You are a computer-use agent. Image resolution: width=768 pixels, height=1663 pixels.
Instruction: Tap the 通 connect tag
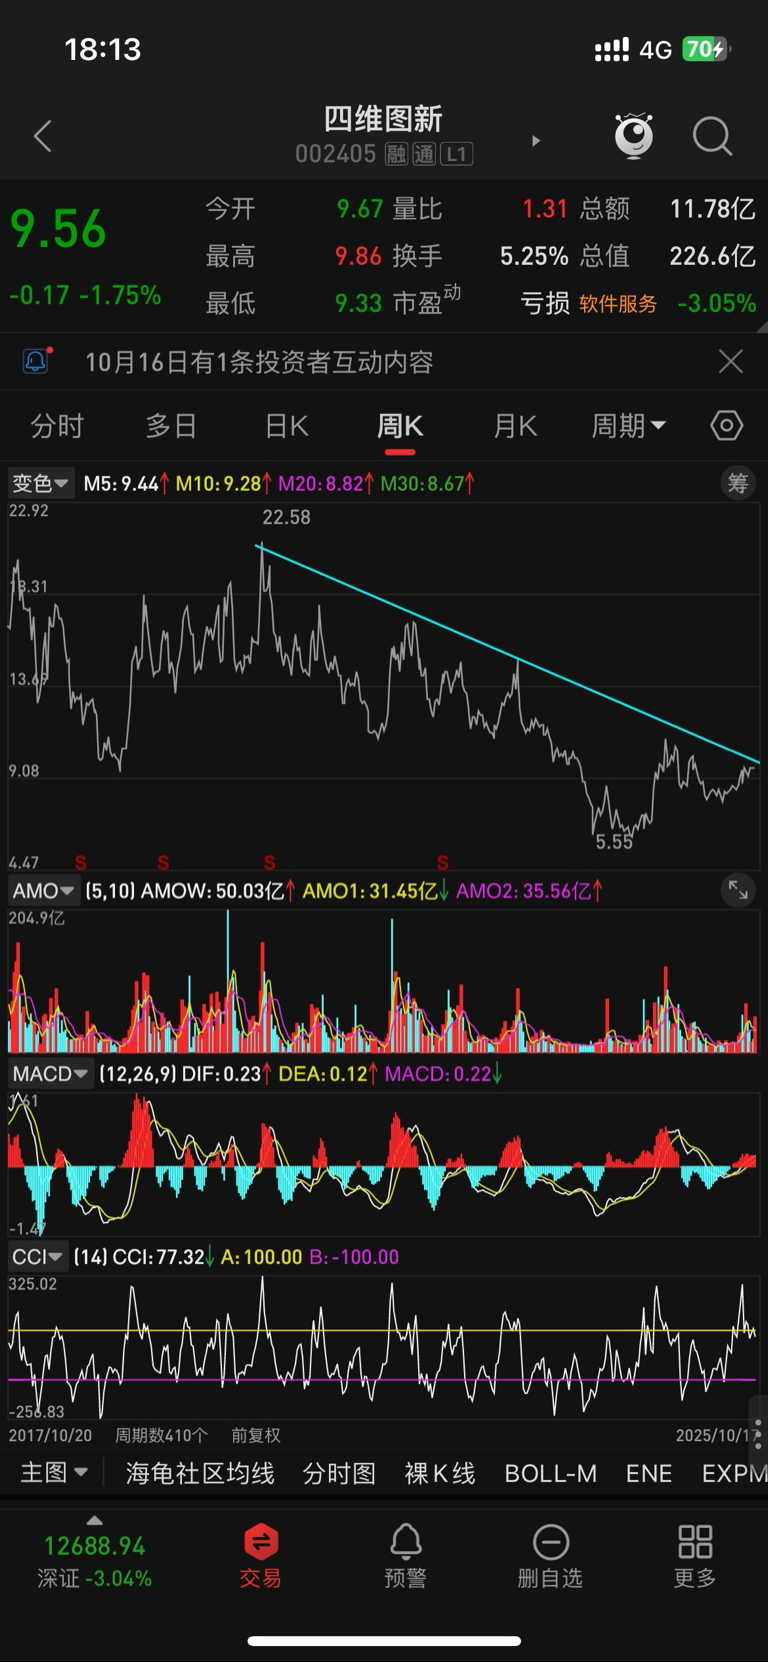coord(424,154)
